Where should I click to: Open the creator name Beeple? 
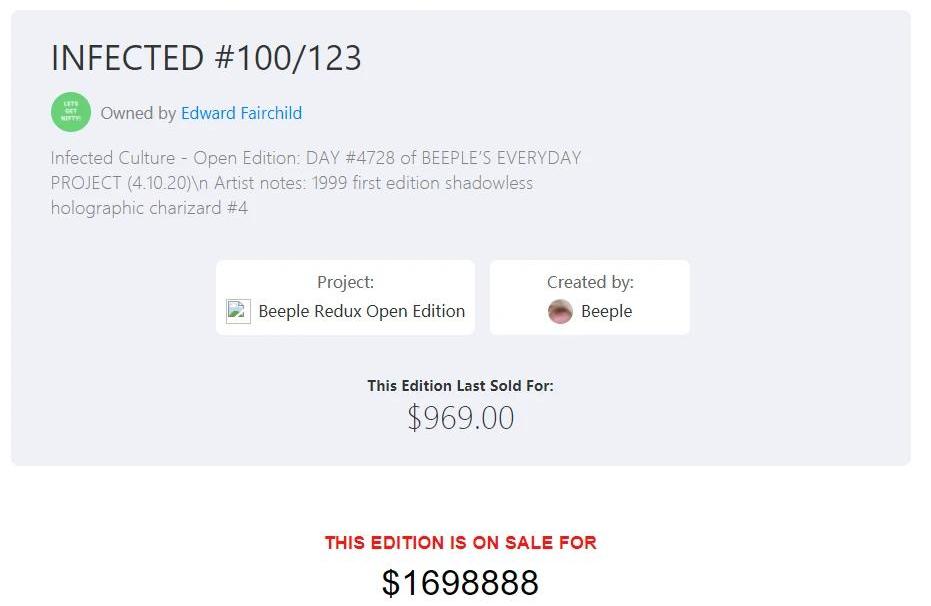[x=606, y=311]
